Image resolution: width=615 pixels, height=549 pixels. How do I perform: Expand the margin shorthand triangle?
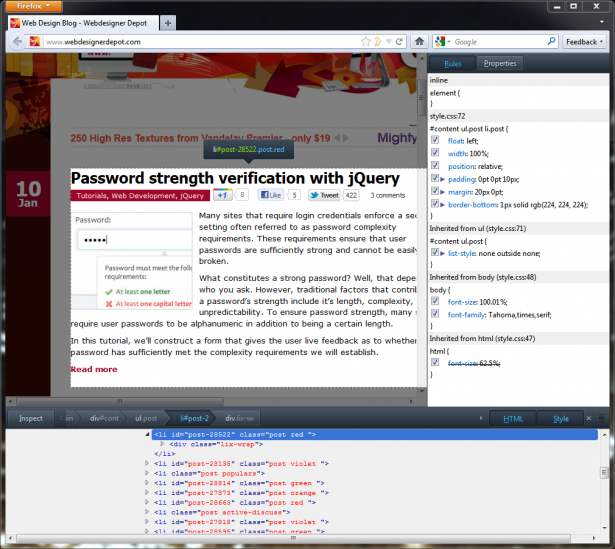442,192
